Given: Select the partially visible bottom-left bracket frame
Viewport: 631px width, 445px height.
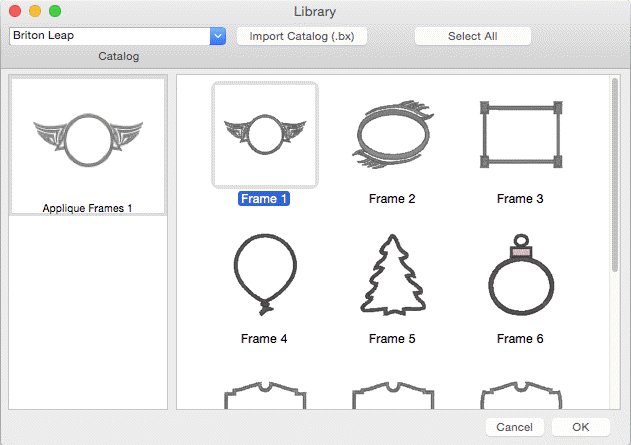Looking at the screenshot, I should [x=265, y=394].
